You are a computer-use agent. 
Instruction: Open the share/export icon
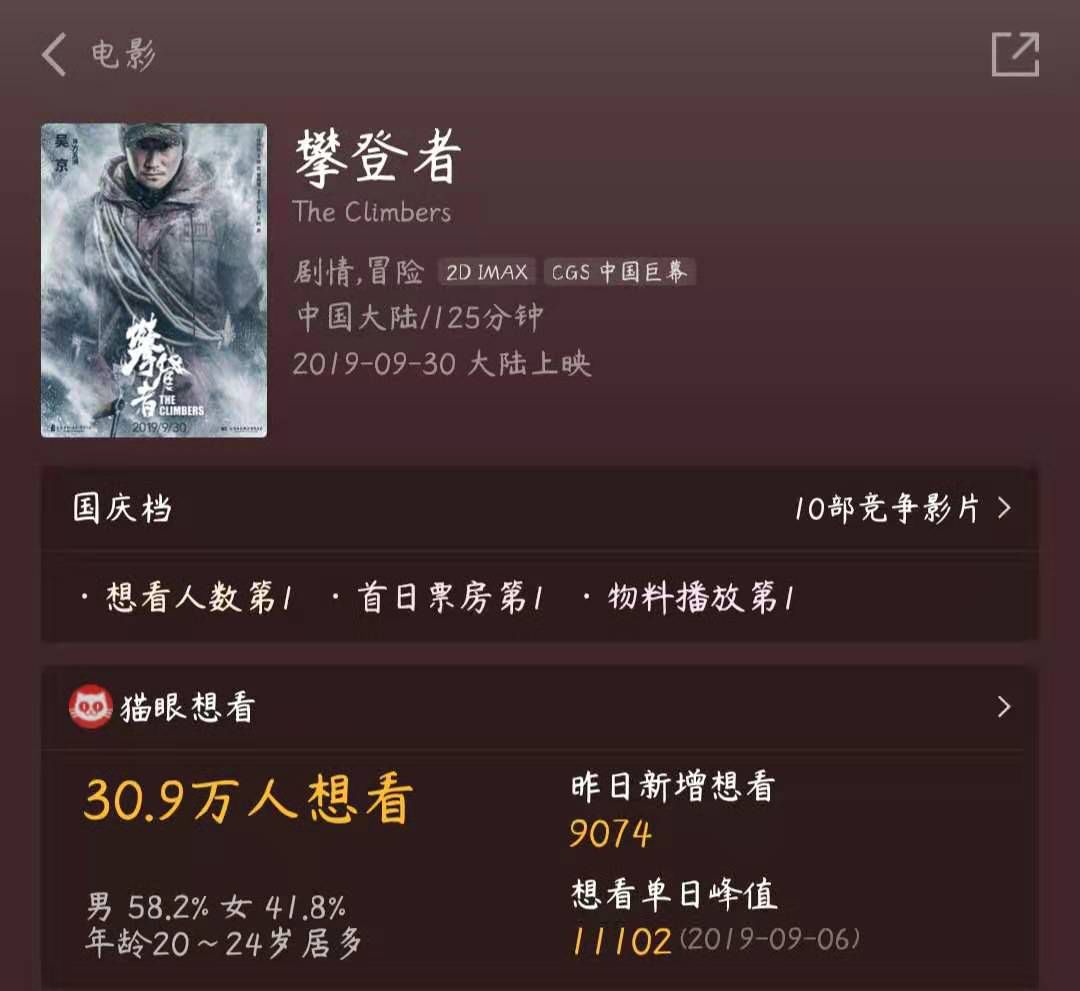[x=1015, y=54]
